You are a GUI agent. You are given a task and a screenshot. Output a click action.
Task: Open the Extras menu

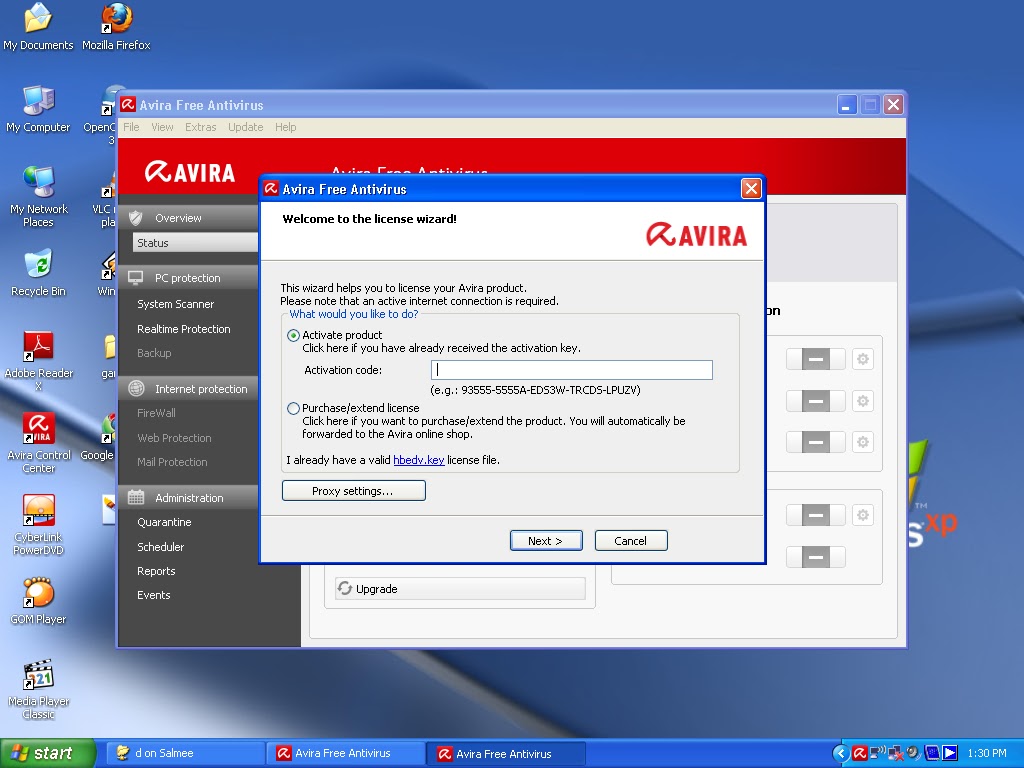(200, 127)
